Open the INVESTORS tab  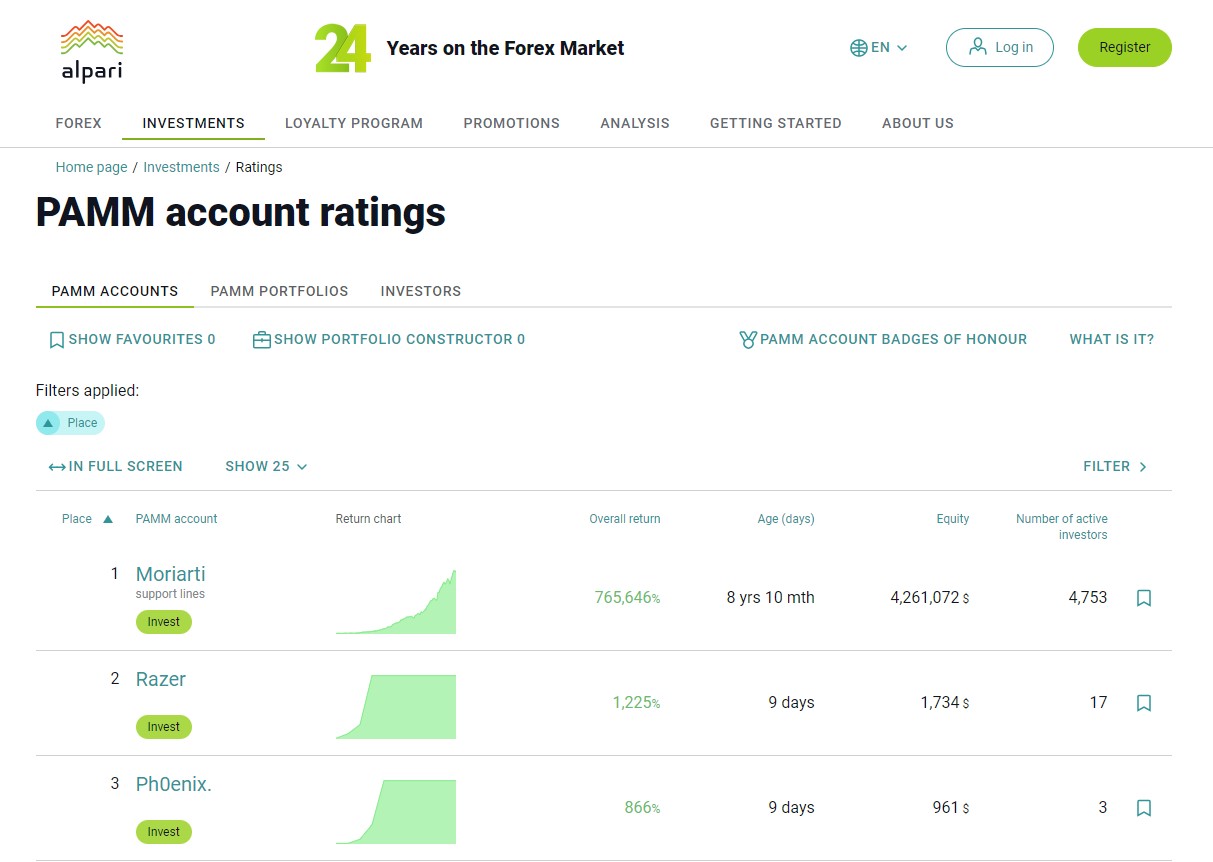(x=420, y=291)
